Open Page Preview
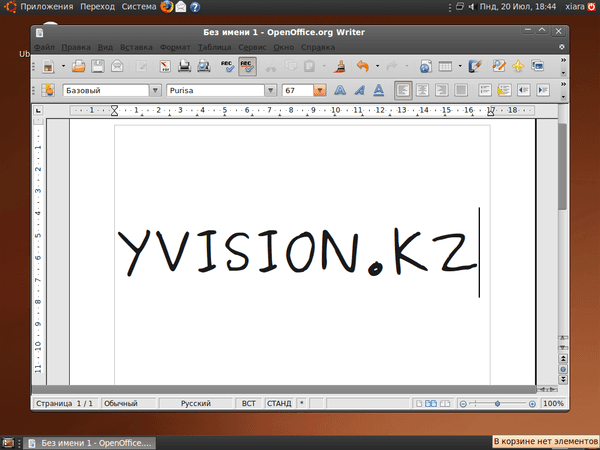 click(x=204, y=66)
